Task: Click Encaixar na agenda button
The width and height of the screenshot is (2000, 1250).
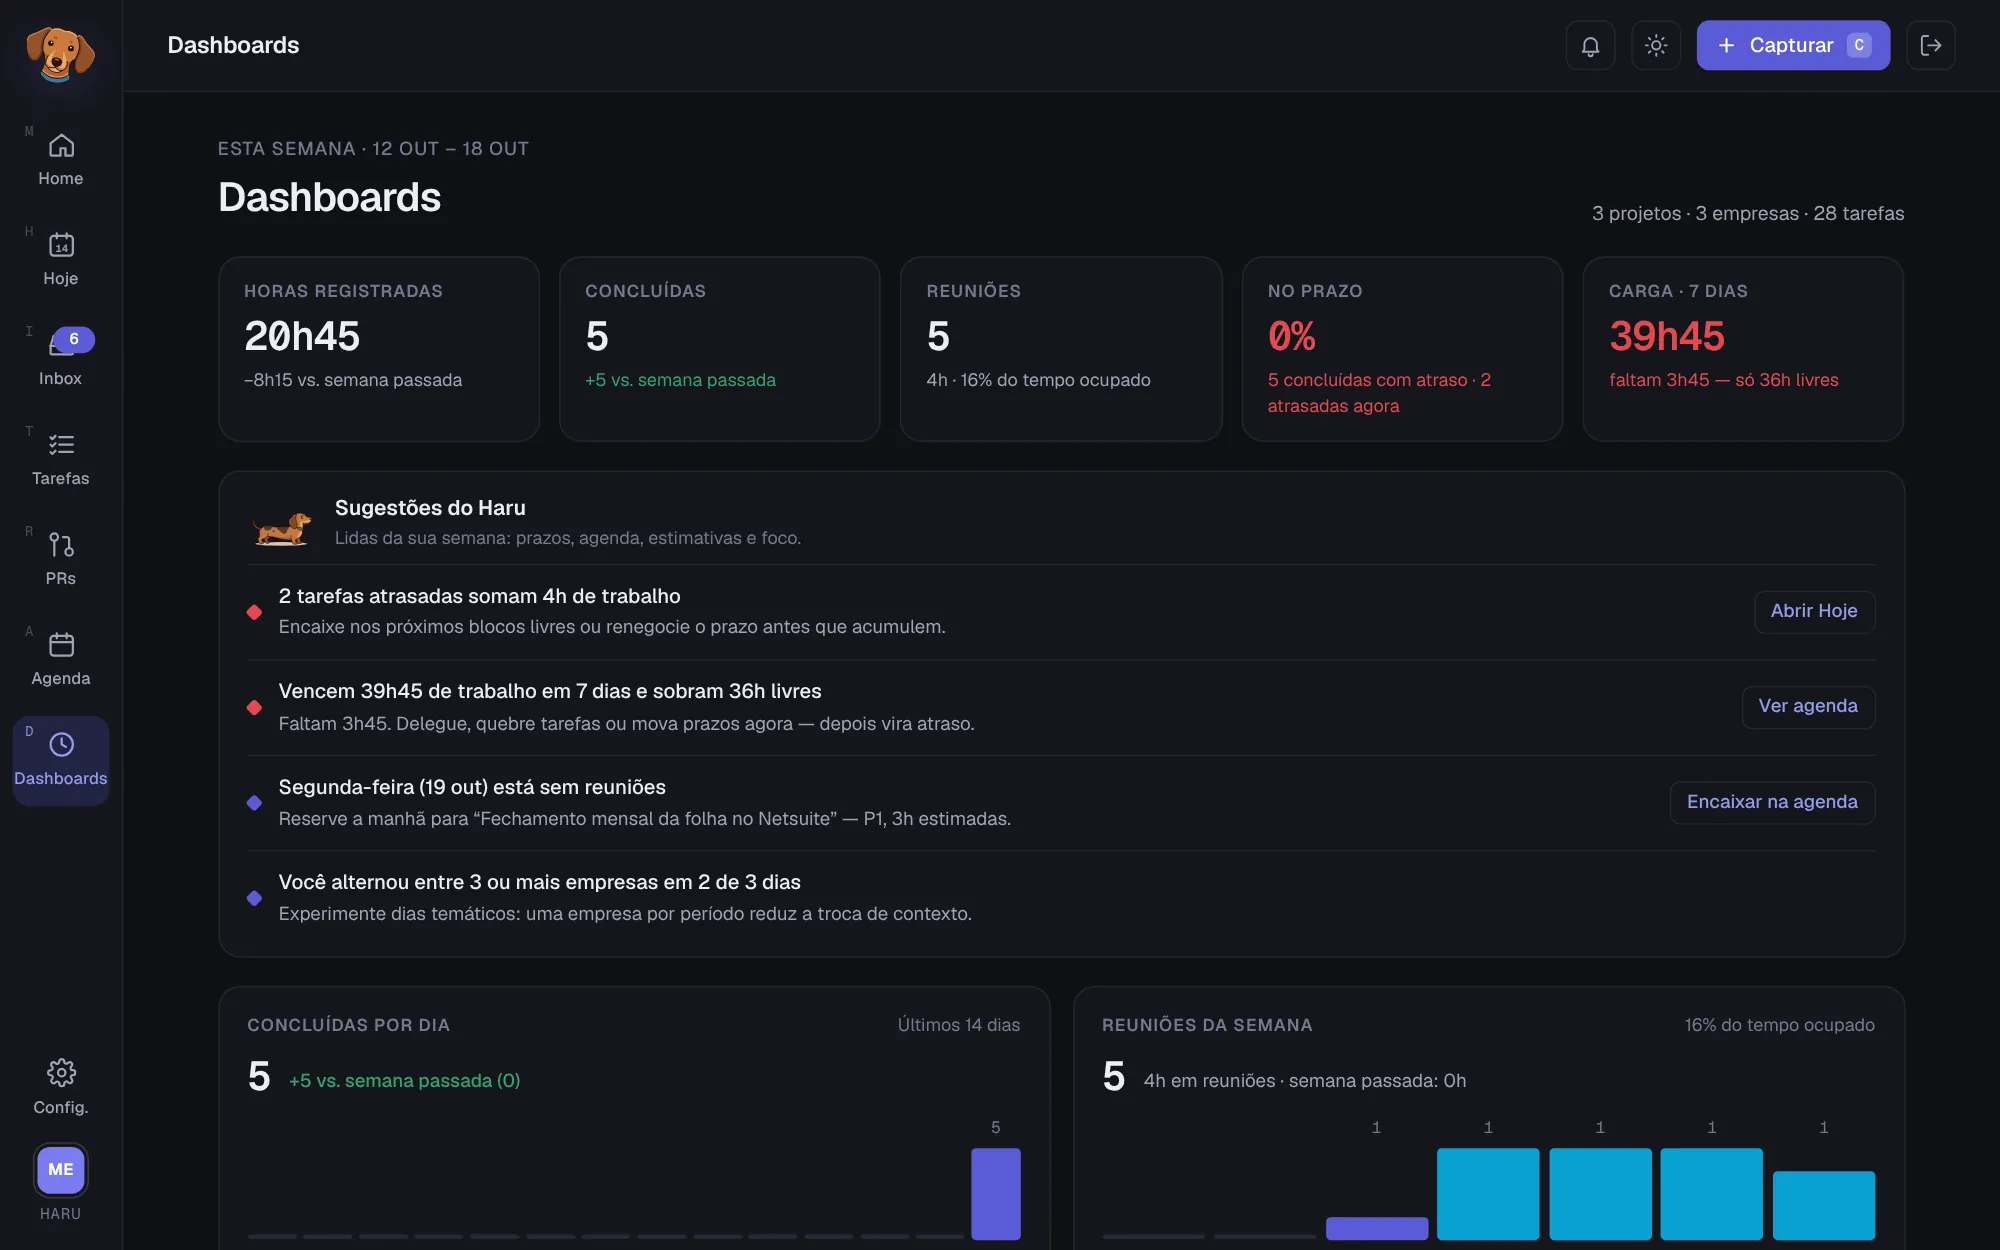Action: [x=1772, y=802]
